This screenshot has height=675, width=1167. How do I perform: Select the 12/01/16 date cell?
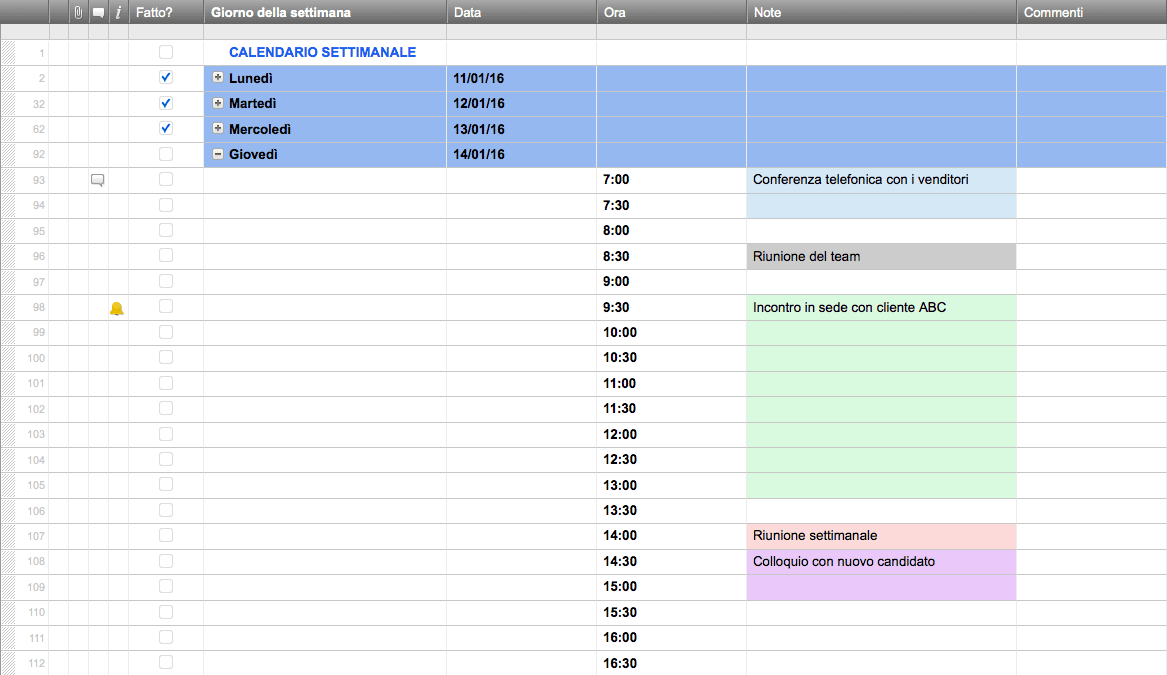522,103
